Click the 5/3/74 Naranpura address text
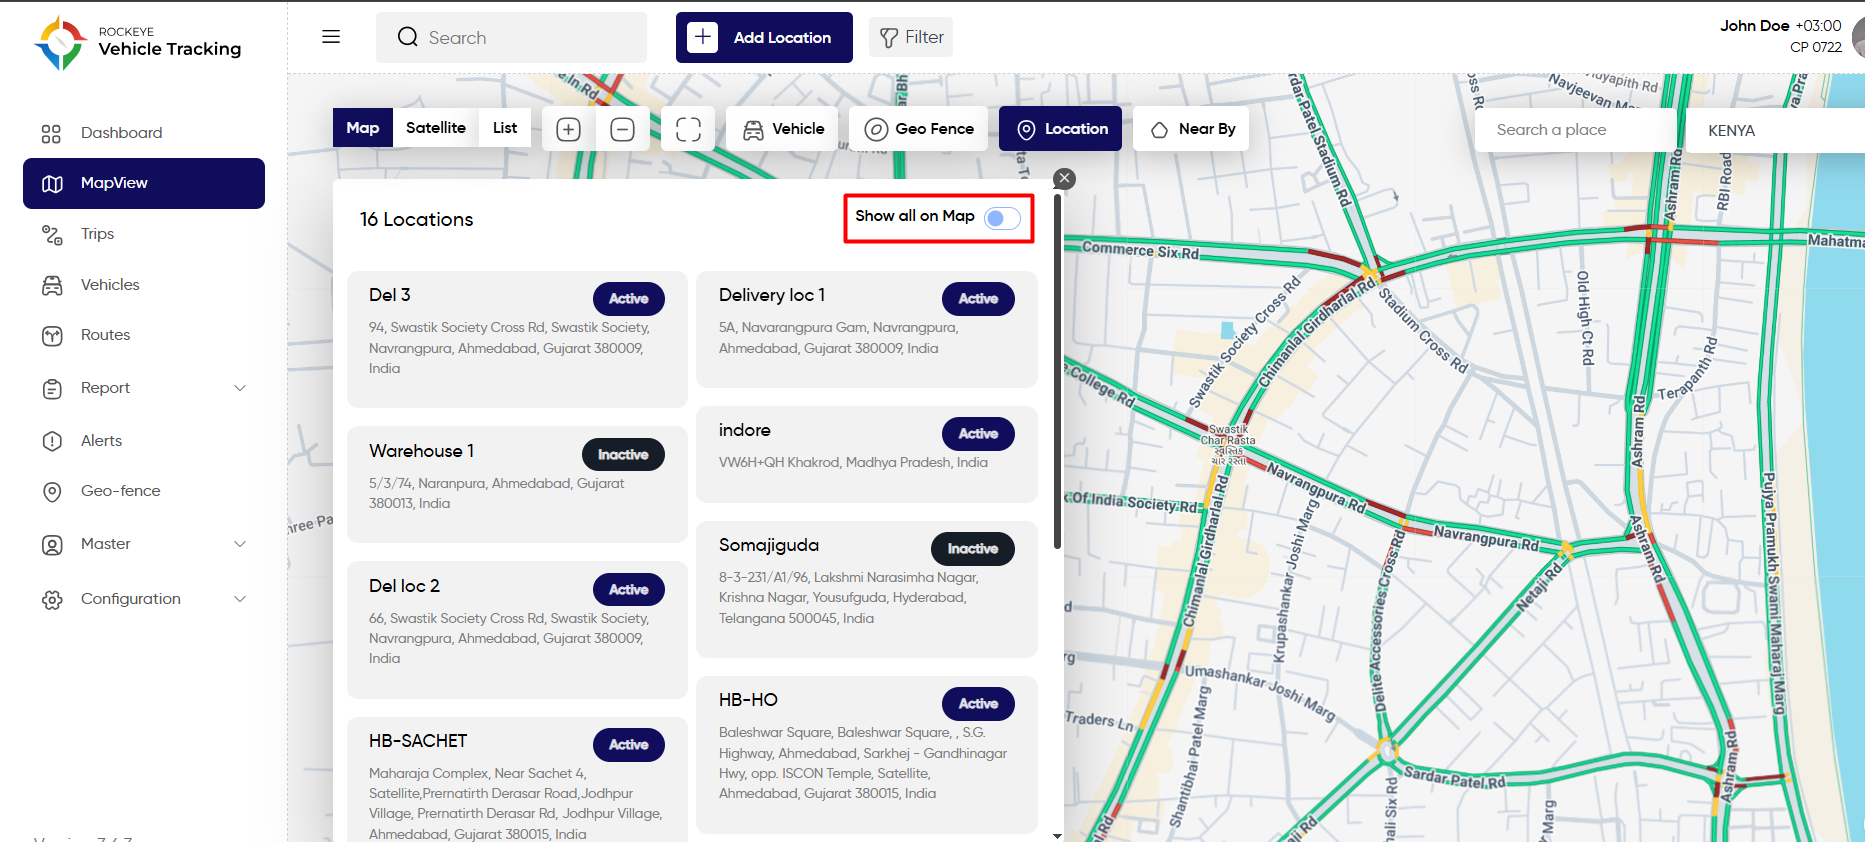Image resolution: width=1865 pixels, height=842 pixels. 496,493
